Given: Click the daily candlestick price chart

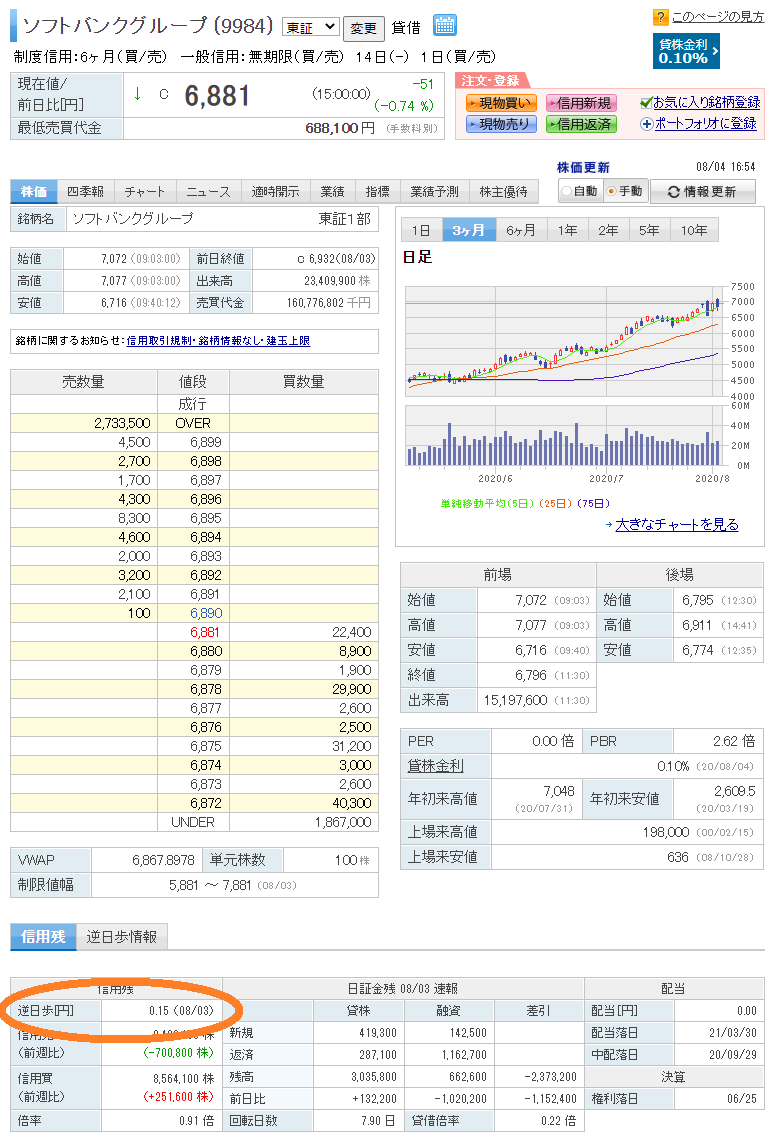Looking at the screenshot, I should click(563, 341).
